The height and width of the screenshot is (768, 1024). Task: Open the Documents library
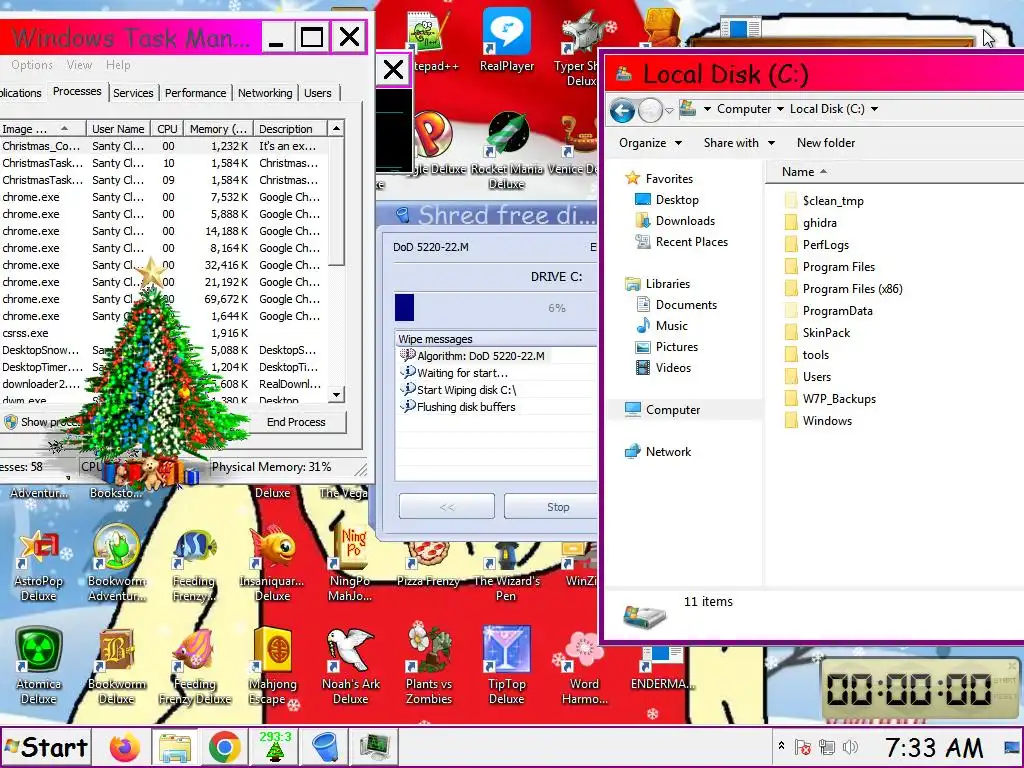686,305
